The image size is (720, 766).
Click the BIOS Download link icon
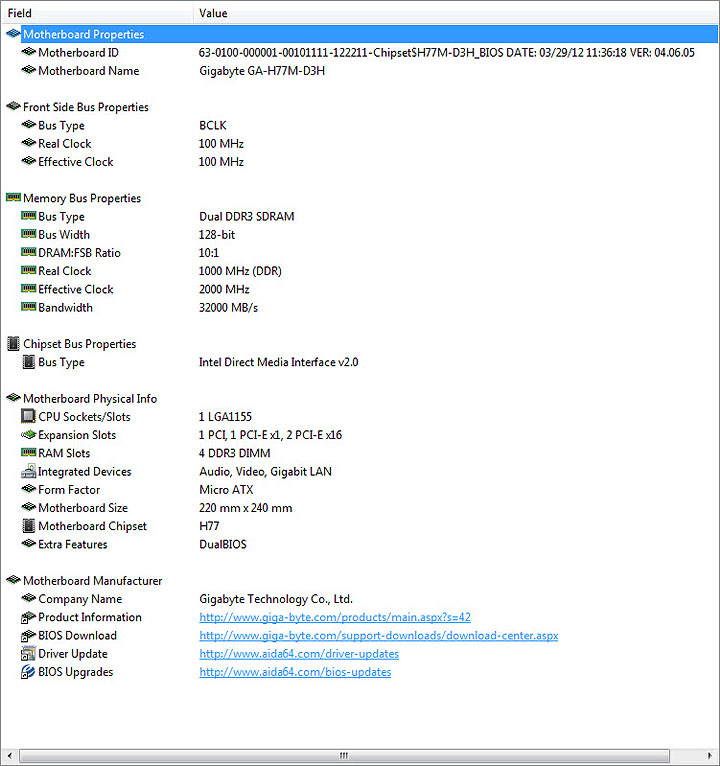coord(28,636)
